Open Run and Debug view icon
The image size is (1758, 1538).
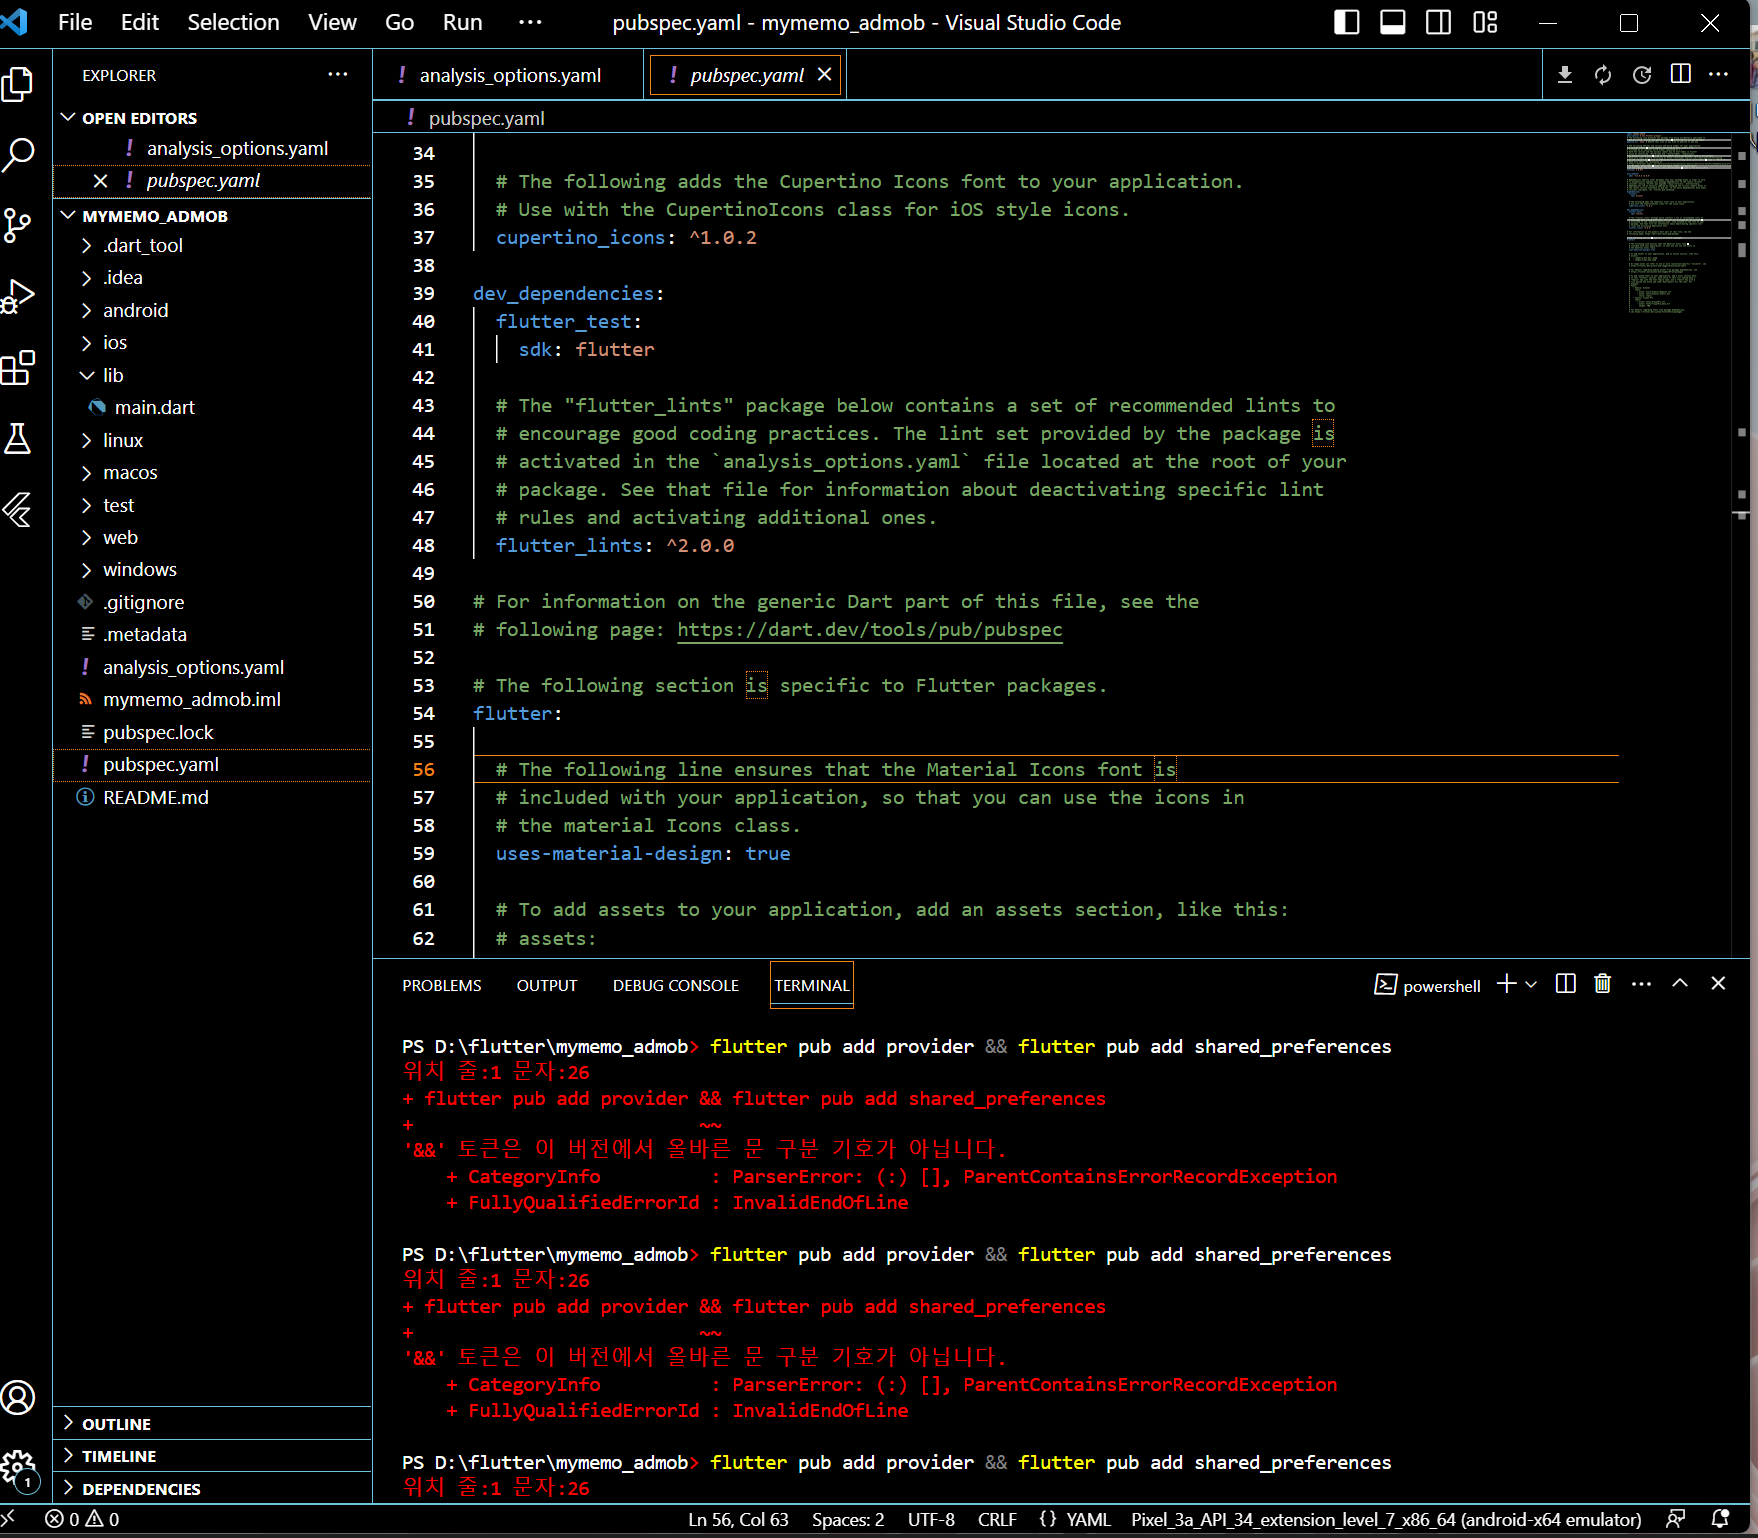coord(18,297)
